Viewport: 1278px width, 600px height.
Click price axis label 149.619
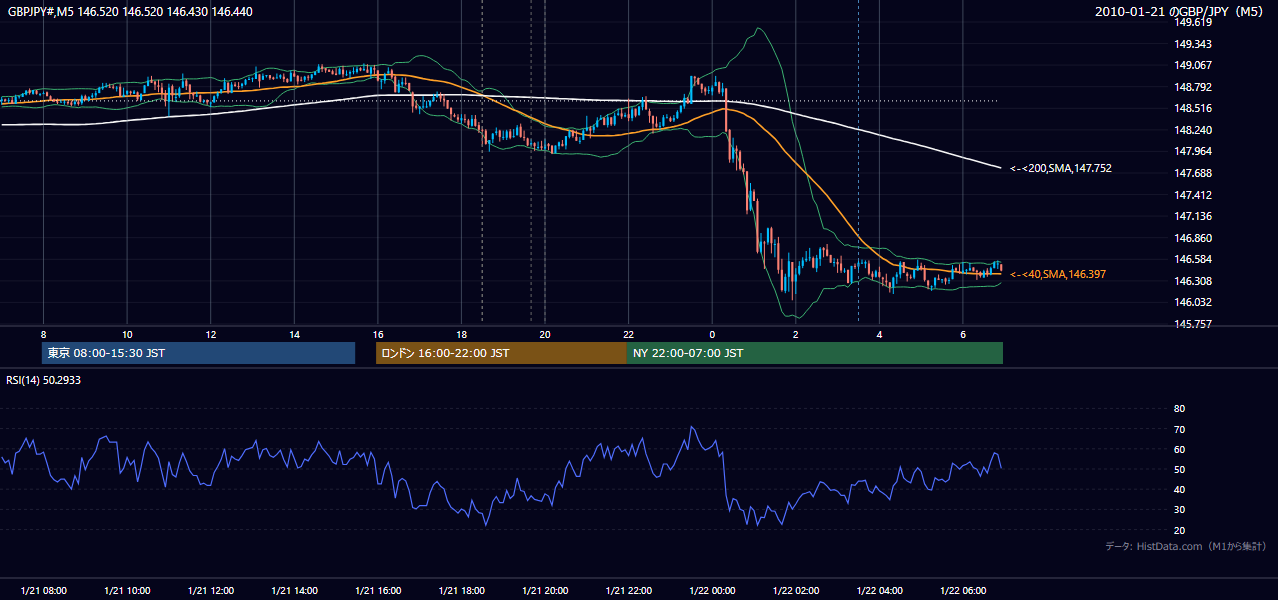point(1194,22)
